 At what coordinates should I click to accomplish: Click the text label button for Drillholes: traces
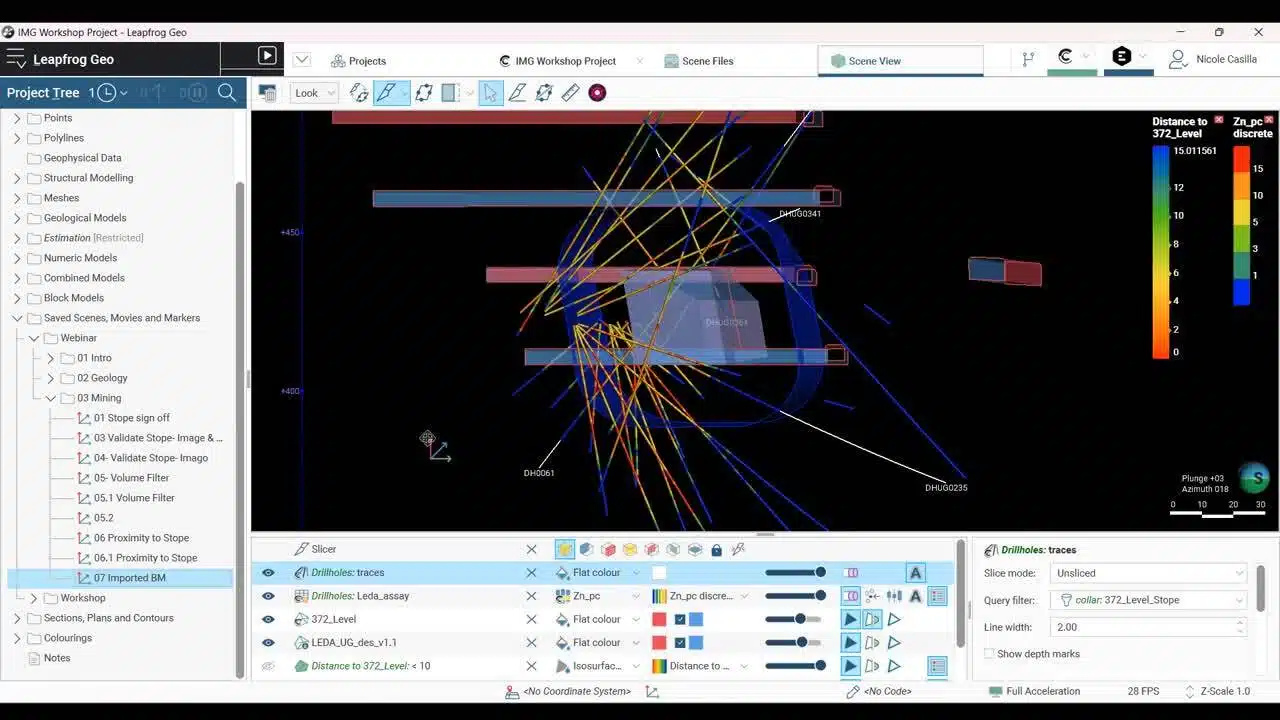915,573
